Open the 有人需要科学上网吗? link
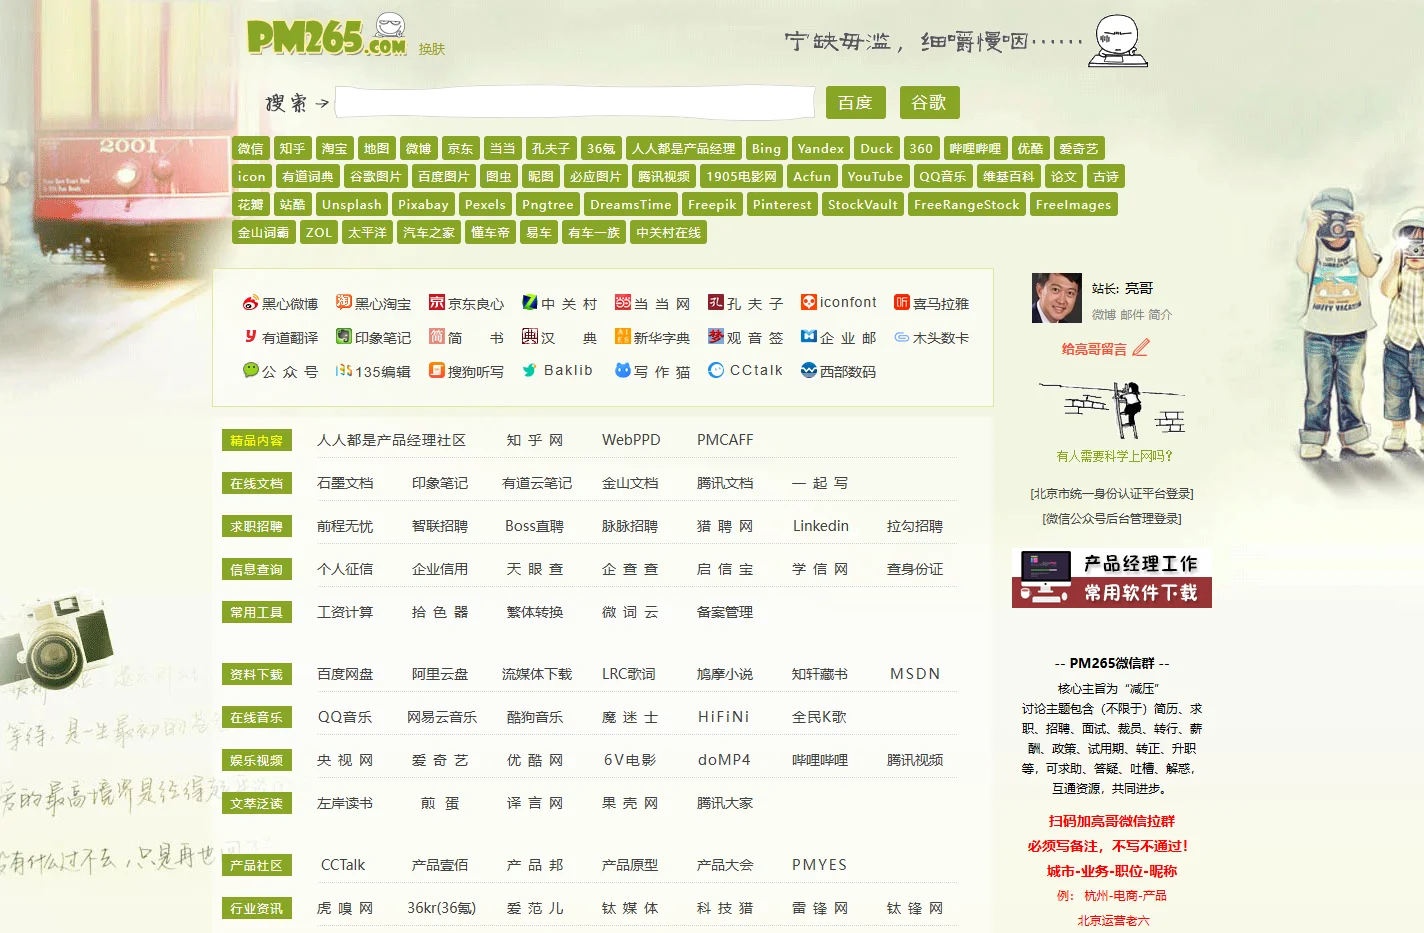The width and height of the screenshot is (1424, 933). 1114,456
